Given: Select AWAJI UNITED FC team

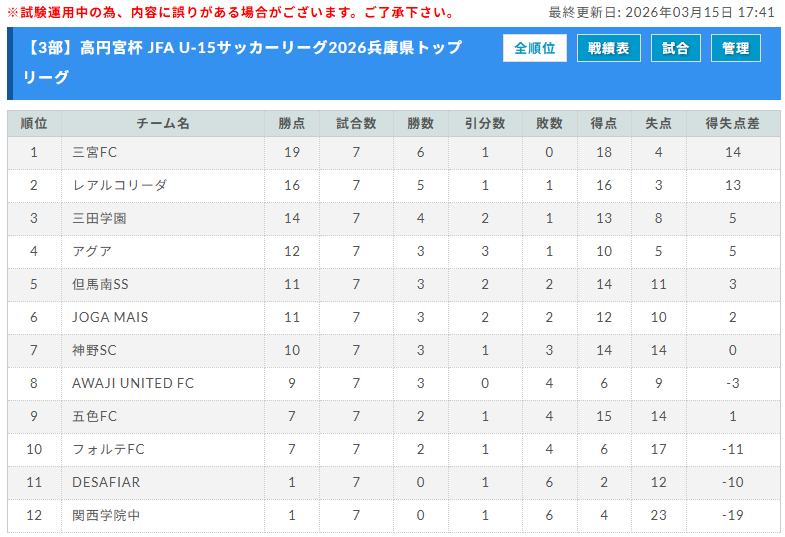Looking at the screenshot, I should (x=133, y=383).
